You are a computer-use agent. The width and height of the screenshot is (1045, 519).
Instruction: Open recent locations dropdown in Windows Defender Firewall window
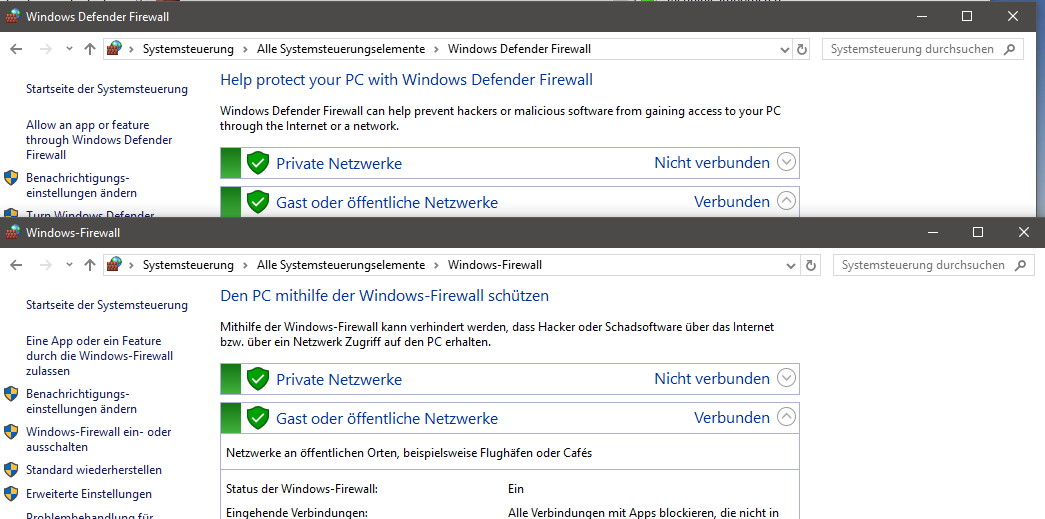pos(69,49)
